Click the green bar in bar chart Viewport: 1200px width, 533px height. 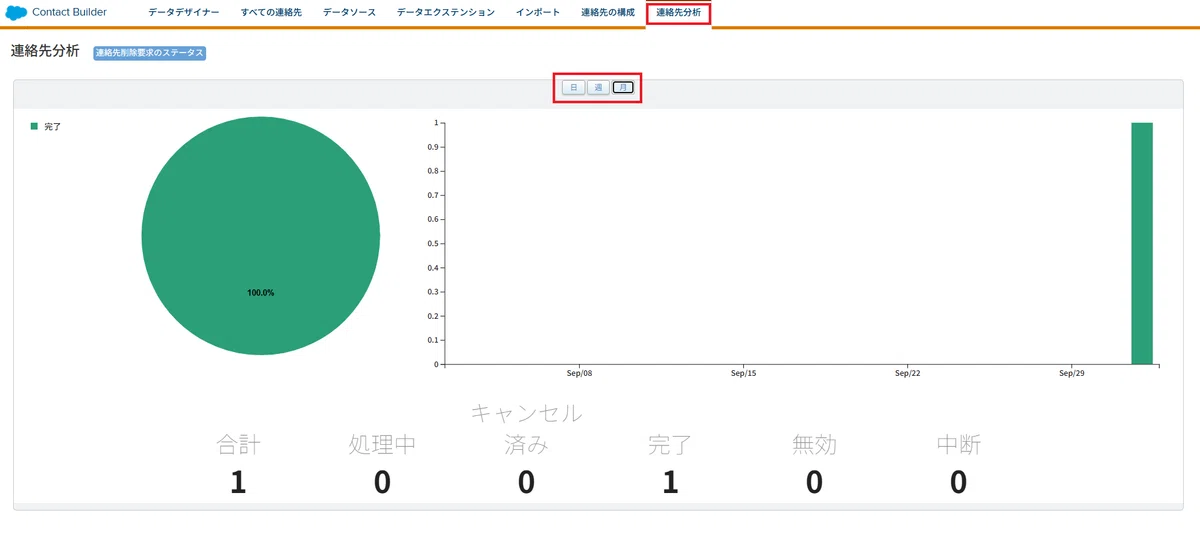pyautogui.click(x=1142, y=243)
